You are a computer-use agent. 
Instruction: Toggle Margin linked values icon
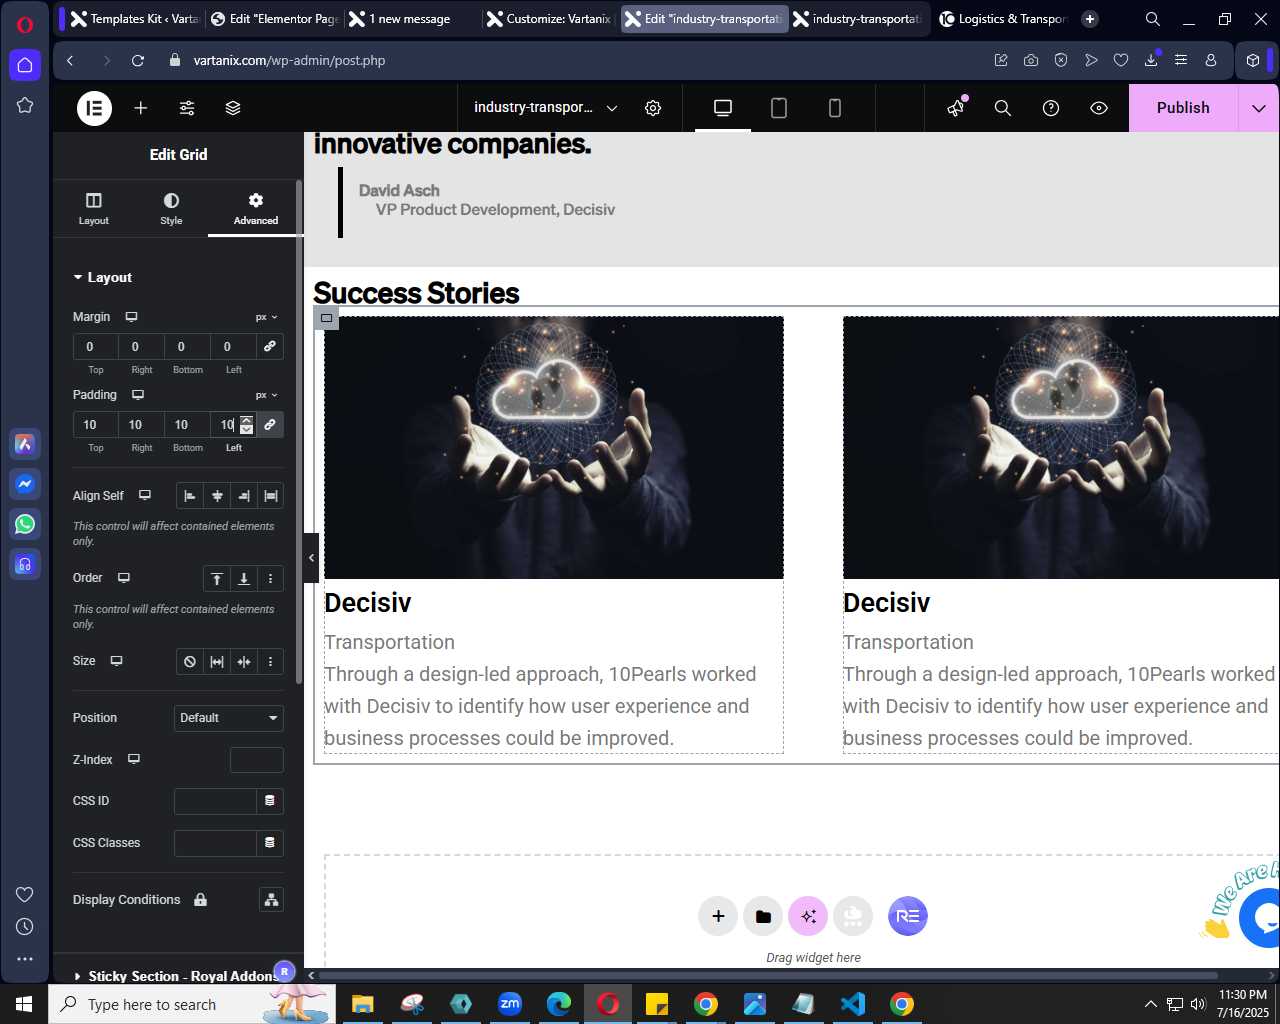coord(270,346)
